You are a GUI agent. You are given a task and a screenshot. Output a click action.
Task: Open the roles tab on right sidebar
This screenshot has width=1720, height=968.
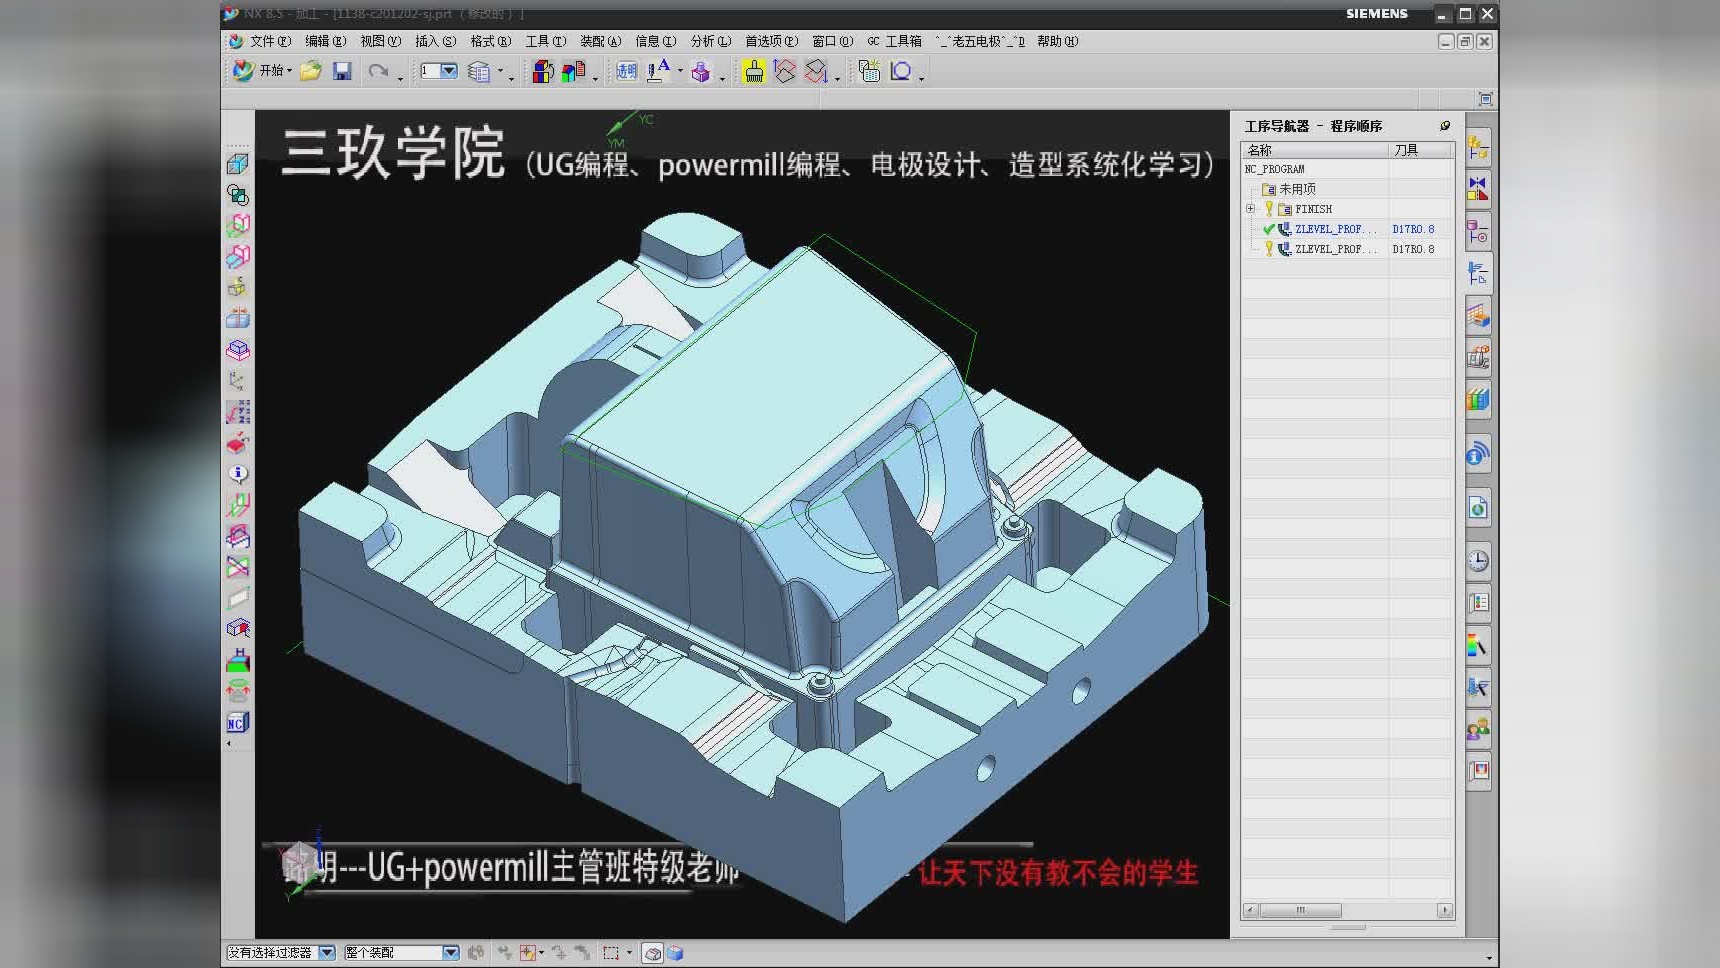point(1478,730)
